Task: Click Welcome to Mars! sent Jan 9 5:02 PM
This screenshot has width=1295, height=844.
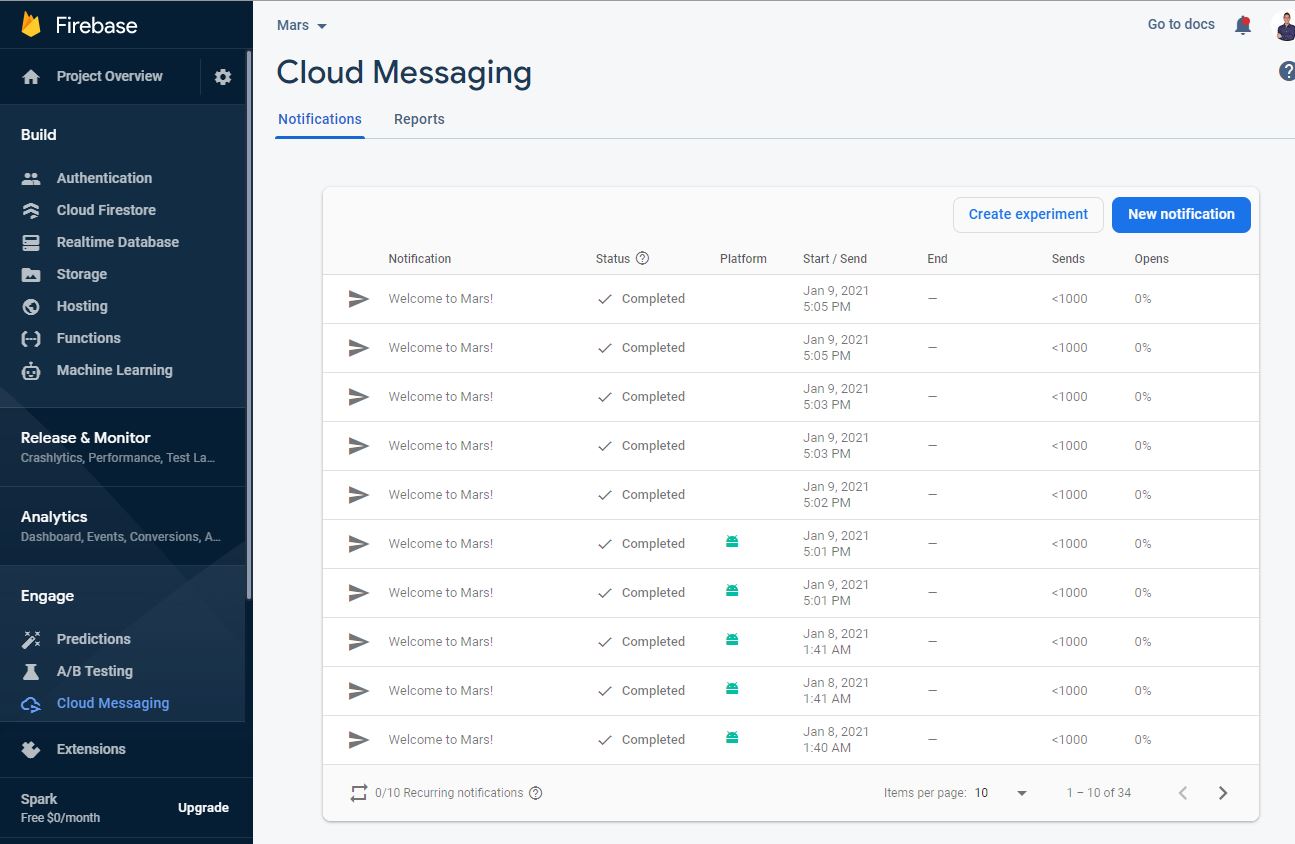Action: pos(441,495)
